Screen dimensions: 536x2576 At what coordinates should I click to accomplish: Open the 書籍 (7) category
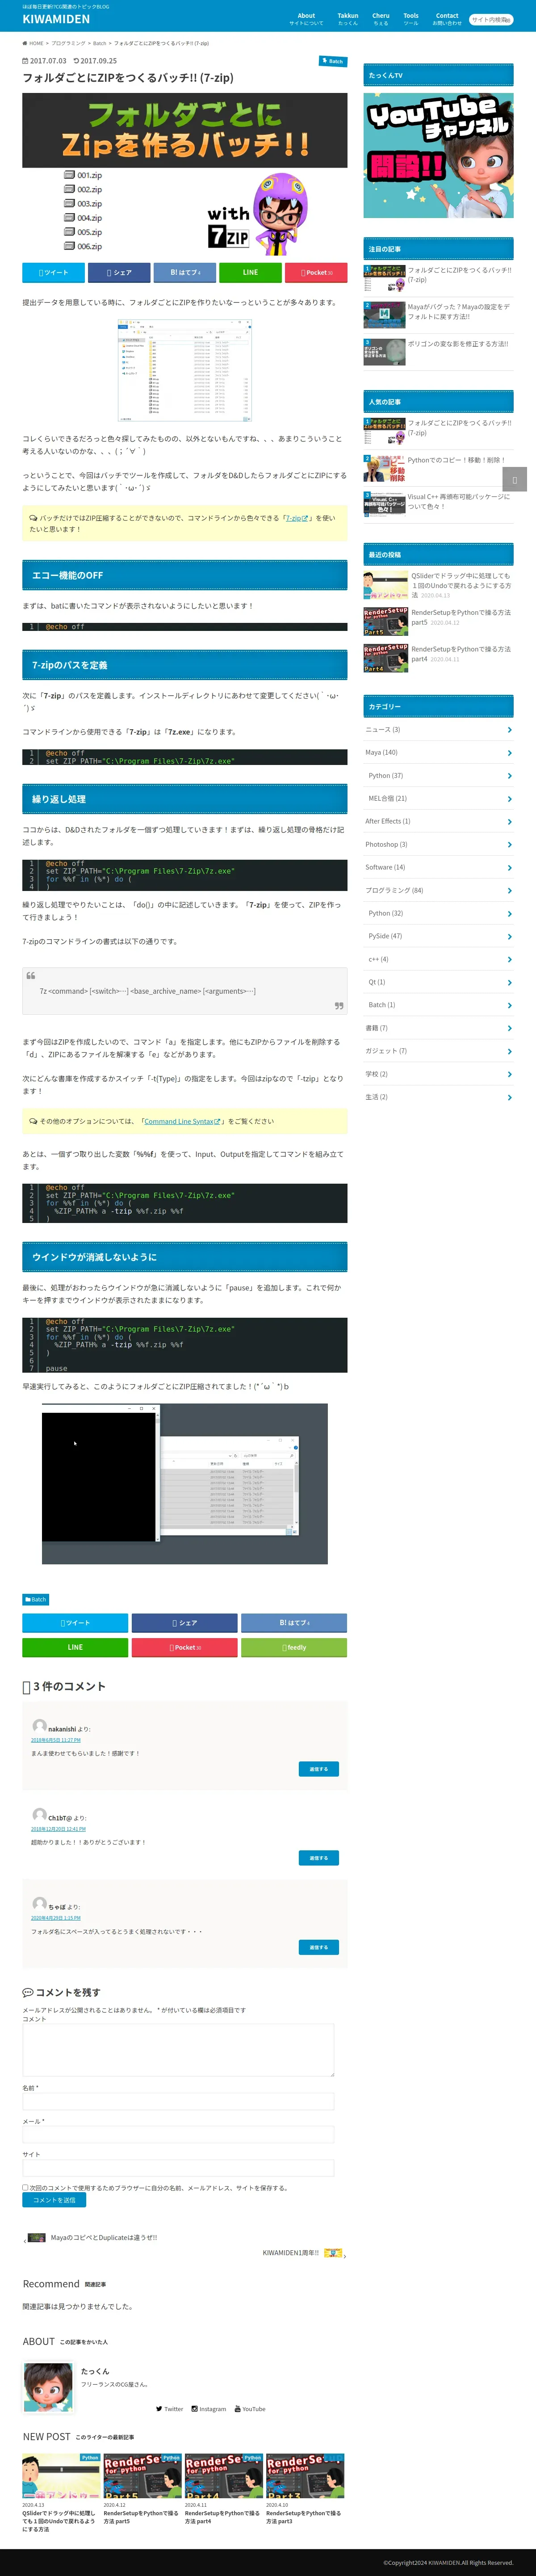439,1028
